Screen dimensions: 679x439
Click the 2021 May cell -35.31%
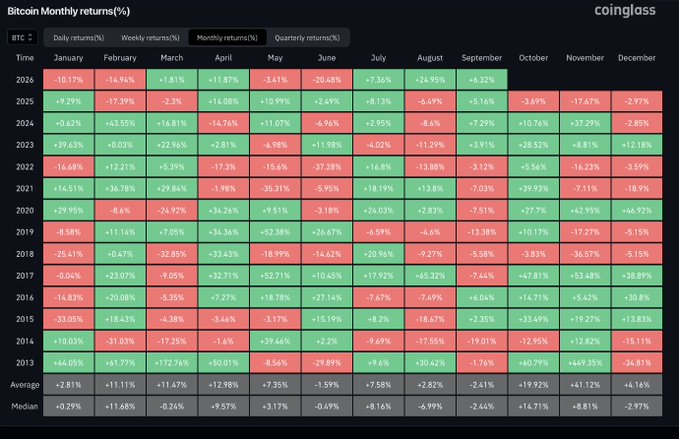pyautogui.click(x=275, y=189)
